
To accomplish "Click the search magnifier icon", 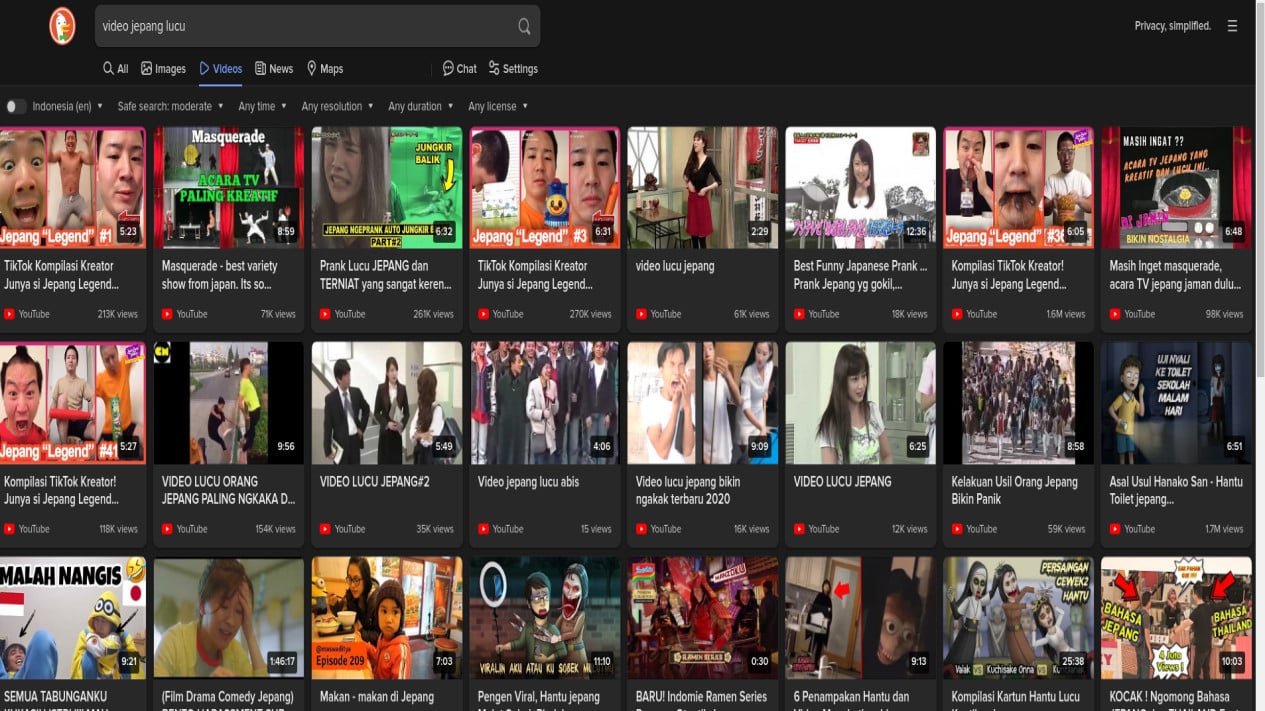I will tap(524, 25).
